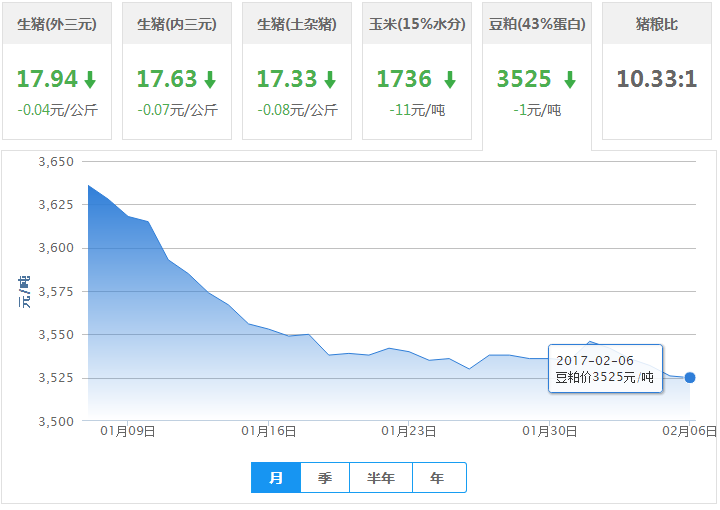Click the -1元/吨 change text
Image resolution: width=720 pixels, height=510 pixels.
[537, 110]
